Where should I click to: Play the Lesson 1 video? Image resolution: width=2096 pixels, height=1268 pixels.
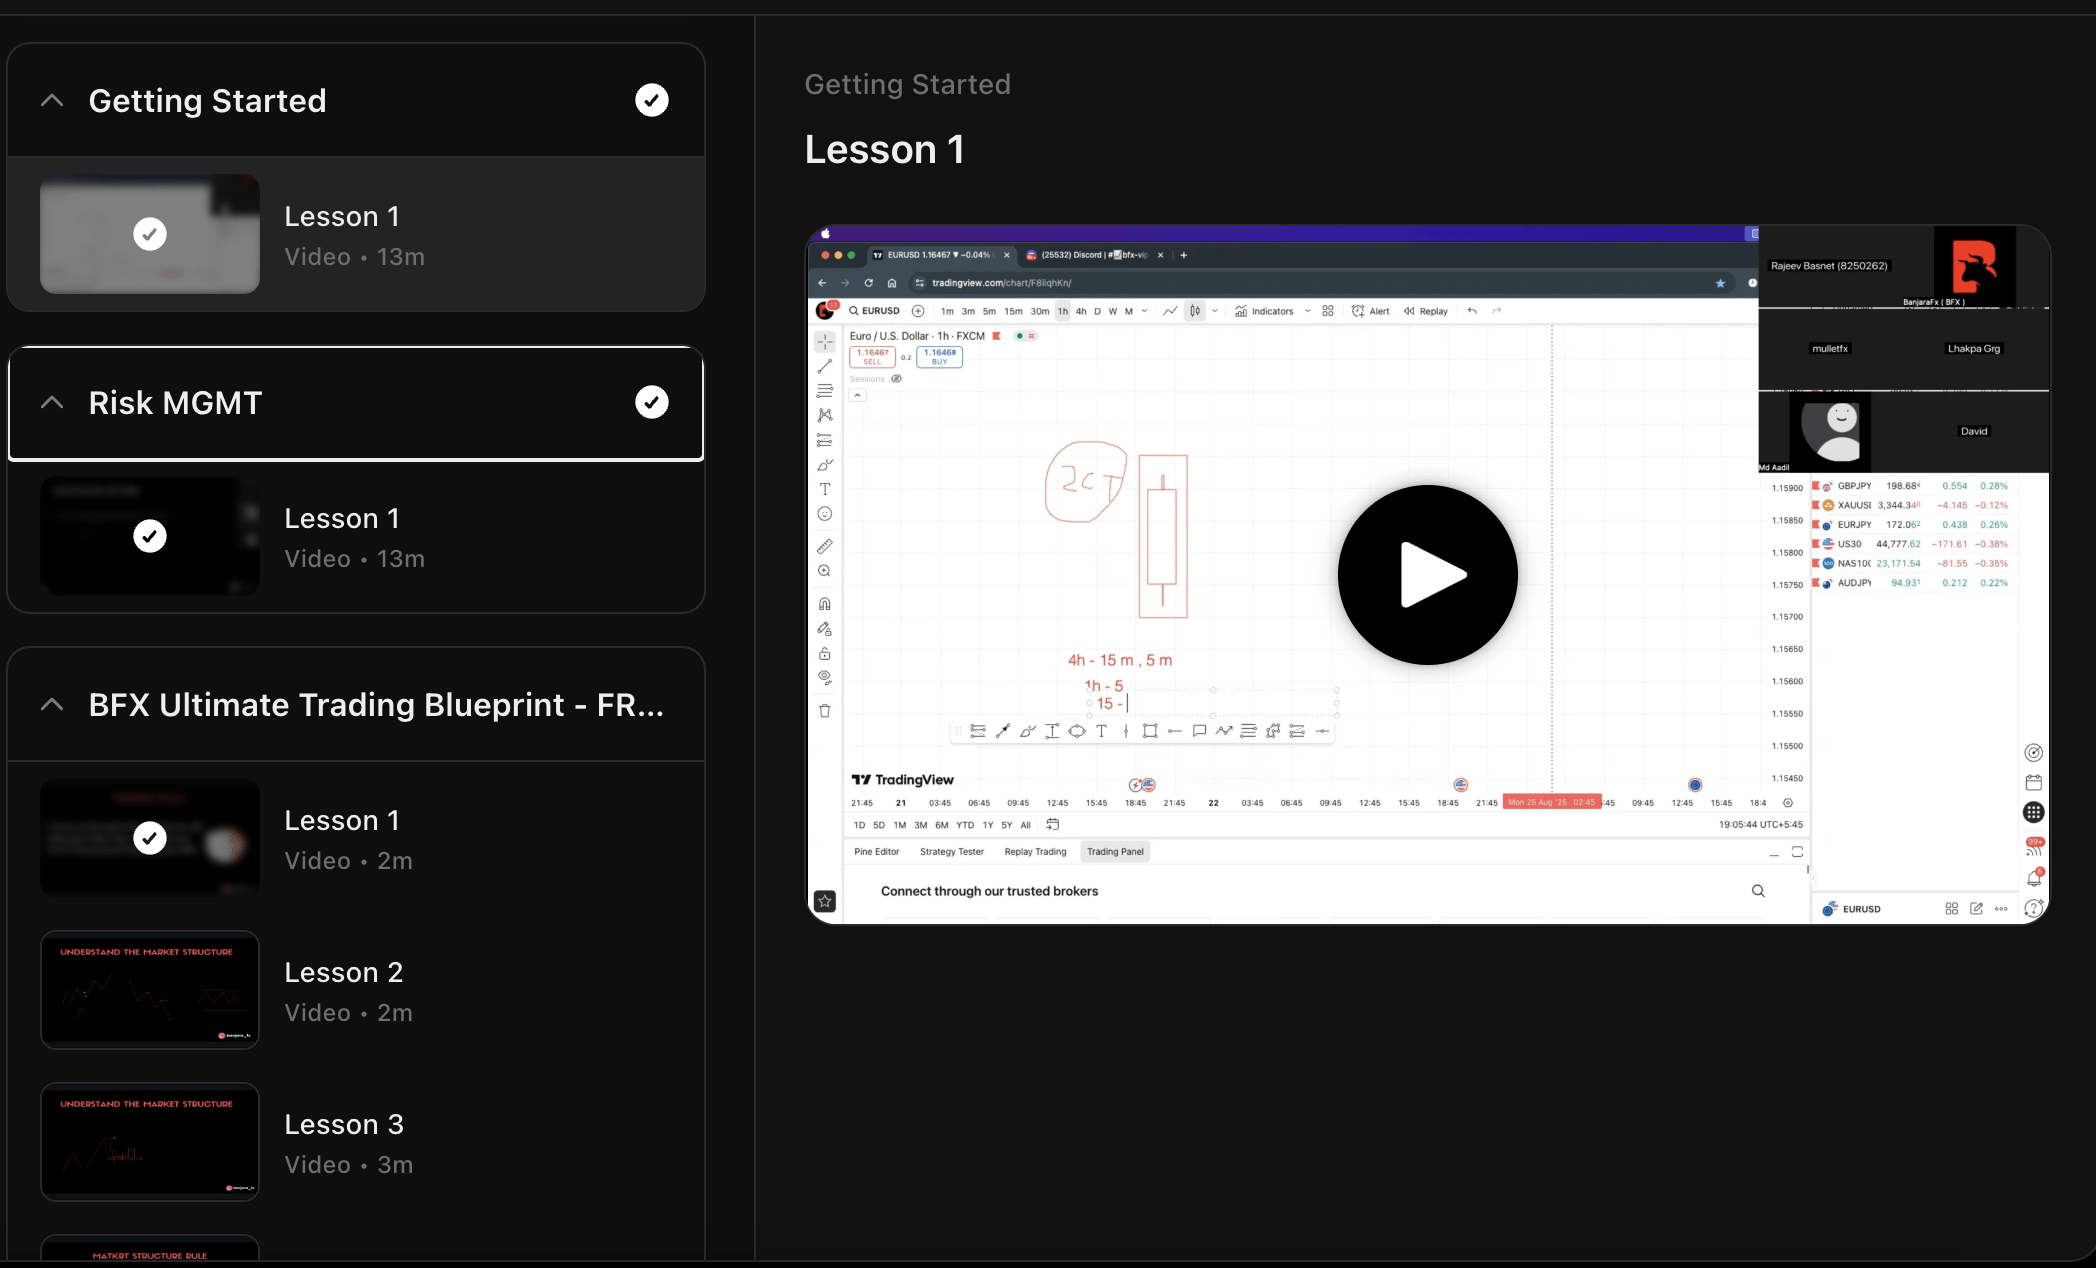(1427, 575)
